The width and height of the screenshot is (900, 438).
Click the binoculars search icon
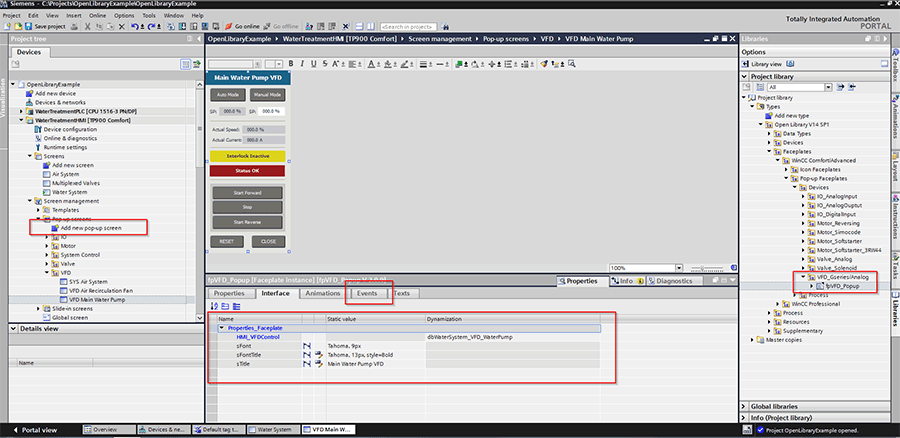(445, 26)
